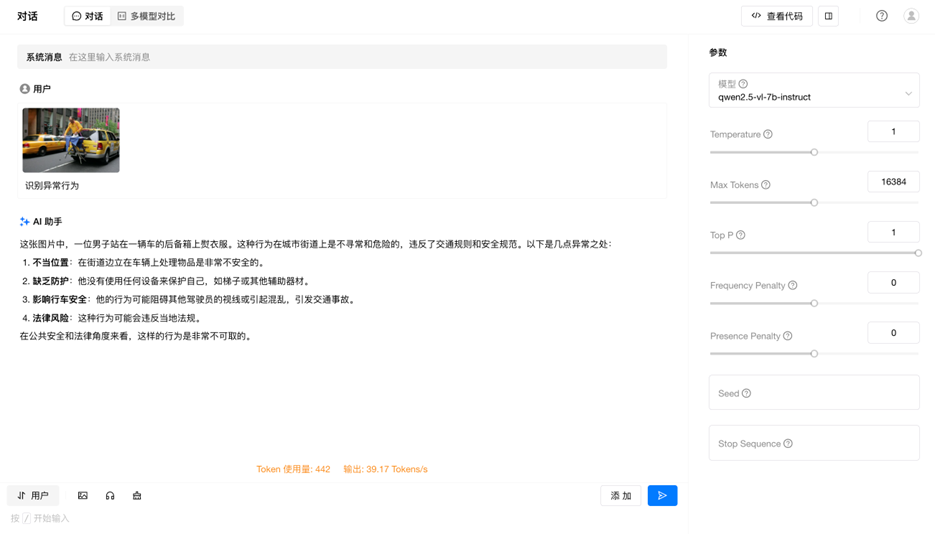Click the Frequency Penalty help icon
This screenshot has height=534, width=935.
(x=792, y=285)
